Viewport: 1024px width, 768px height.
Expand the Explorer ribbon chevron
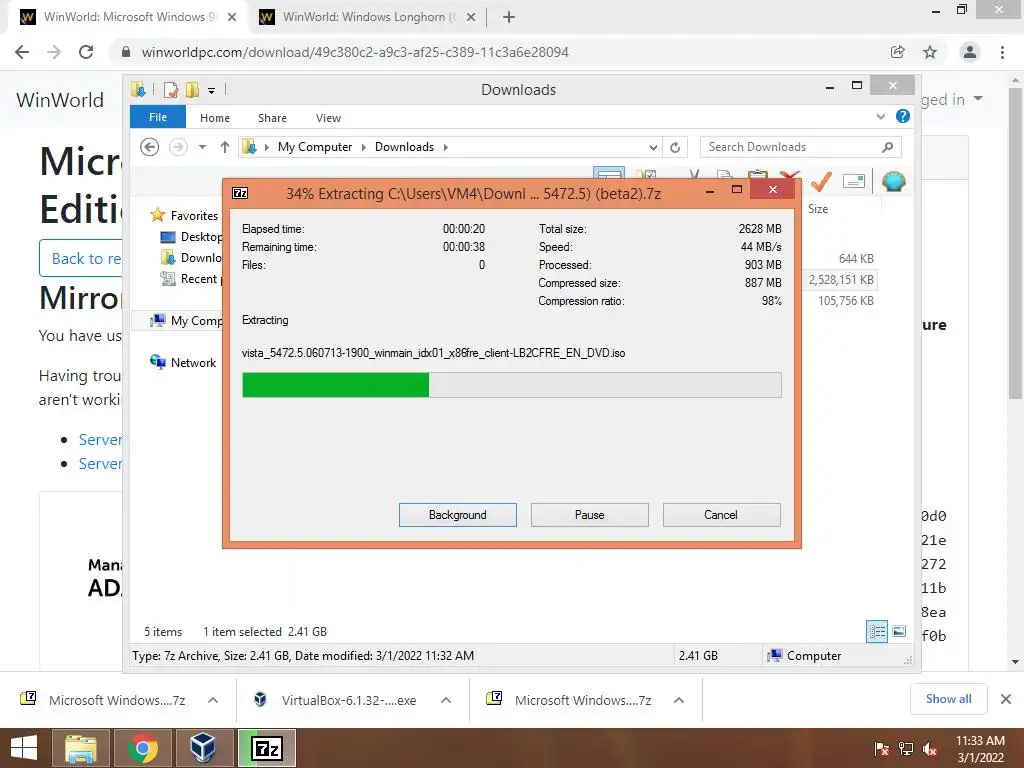(x=881, y=116)
